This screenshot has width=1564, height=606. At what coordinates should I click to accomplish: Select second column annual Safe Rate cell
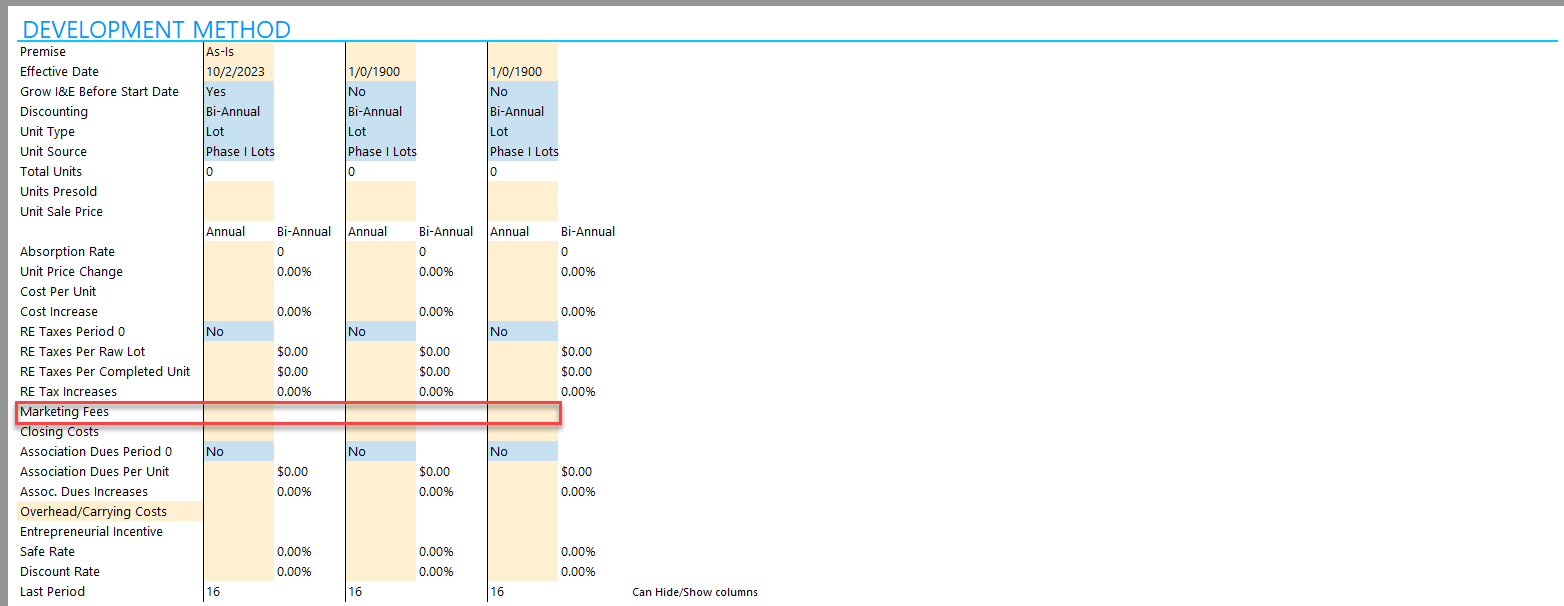pos(380,551)
